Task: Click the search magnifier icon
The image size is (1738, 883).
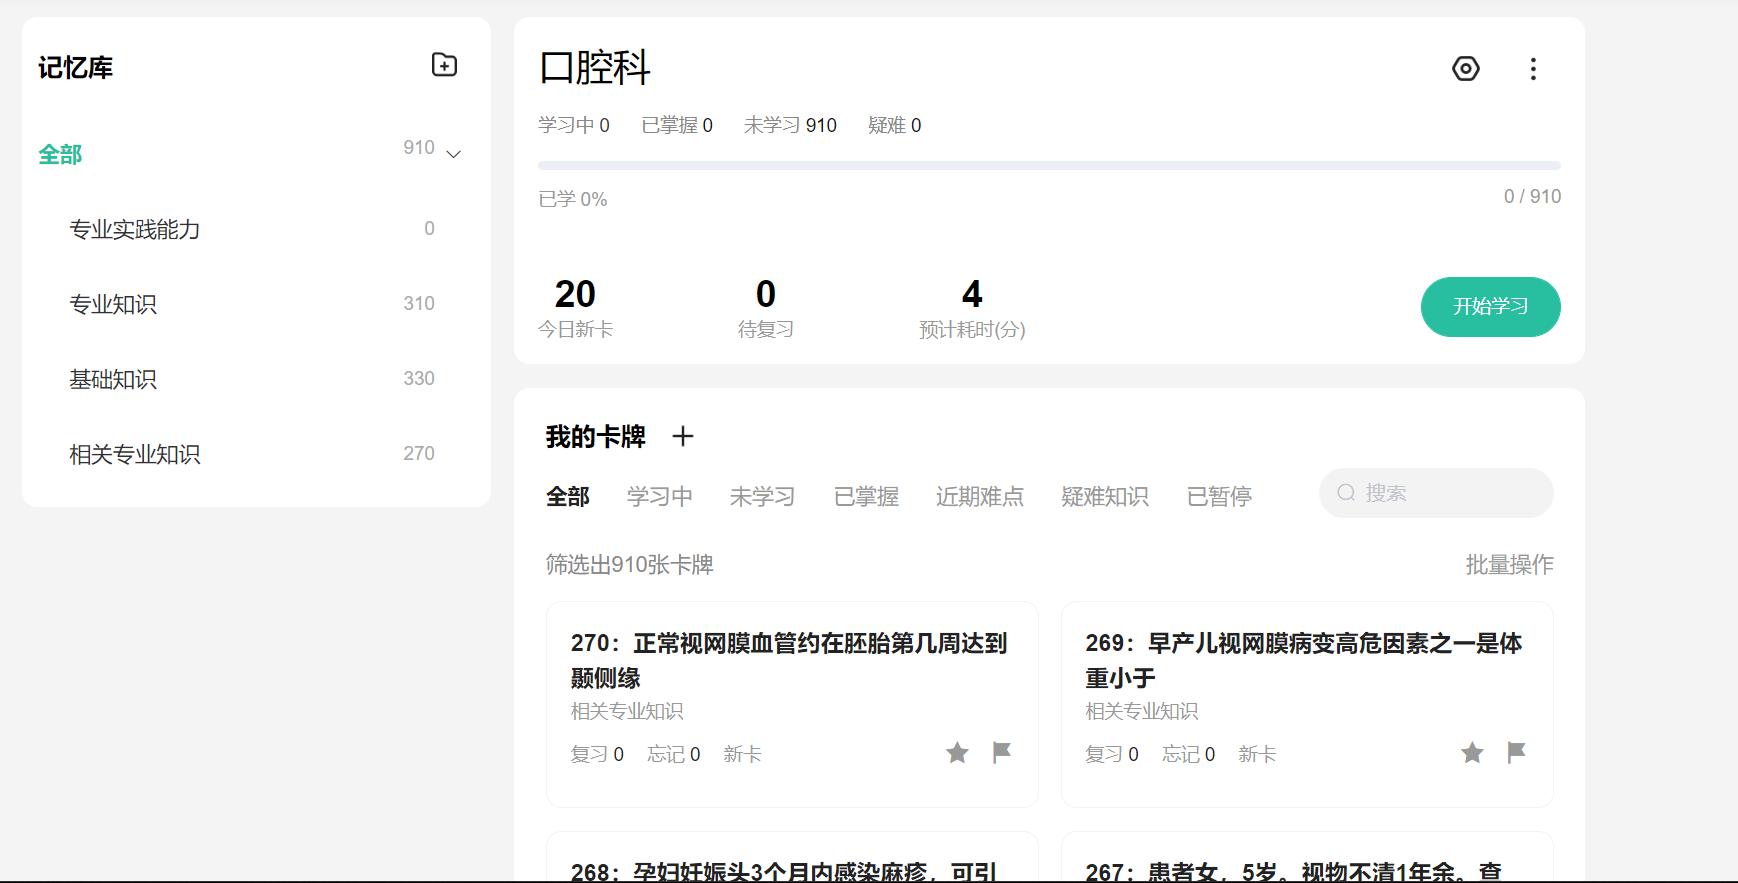Action: point(1346,493)
